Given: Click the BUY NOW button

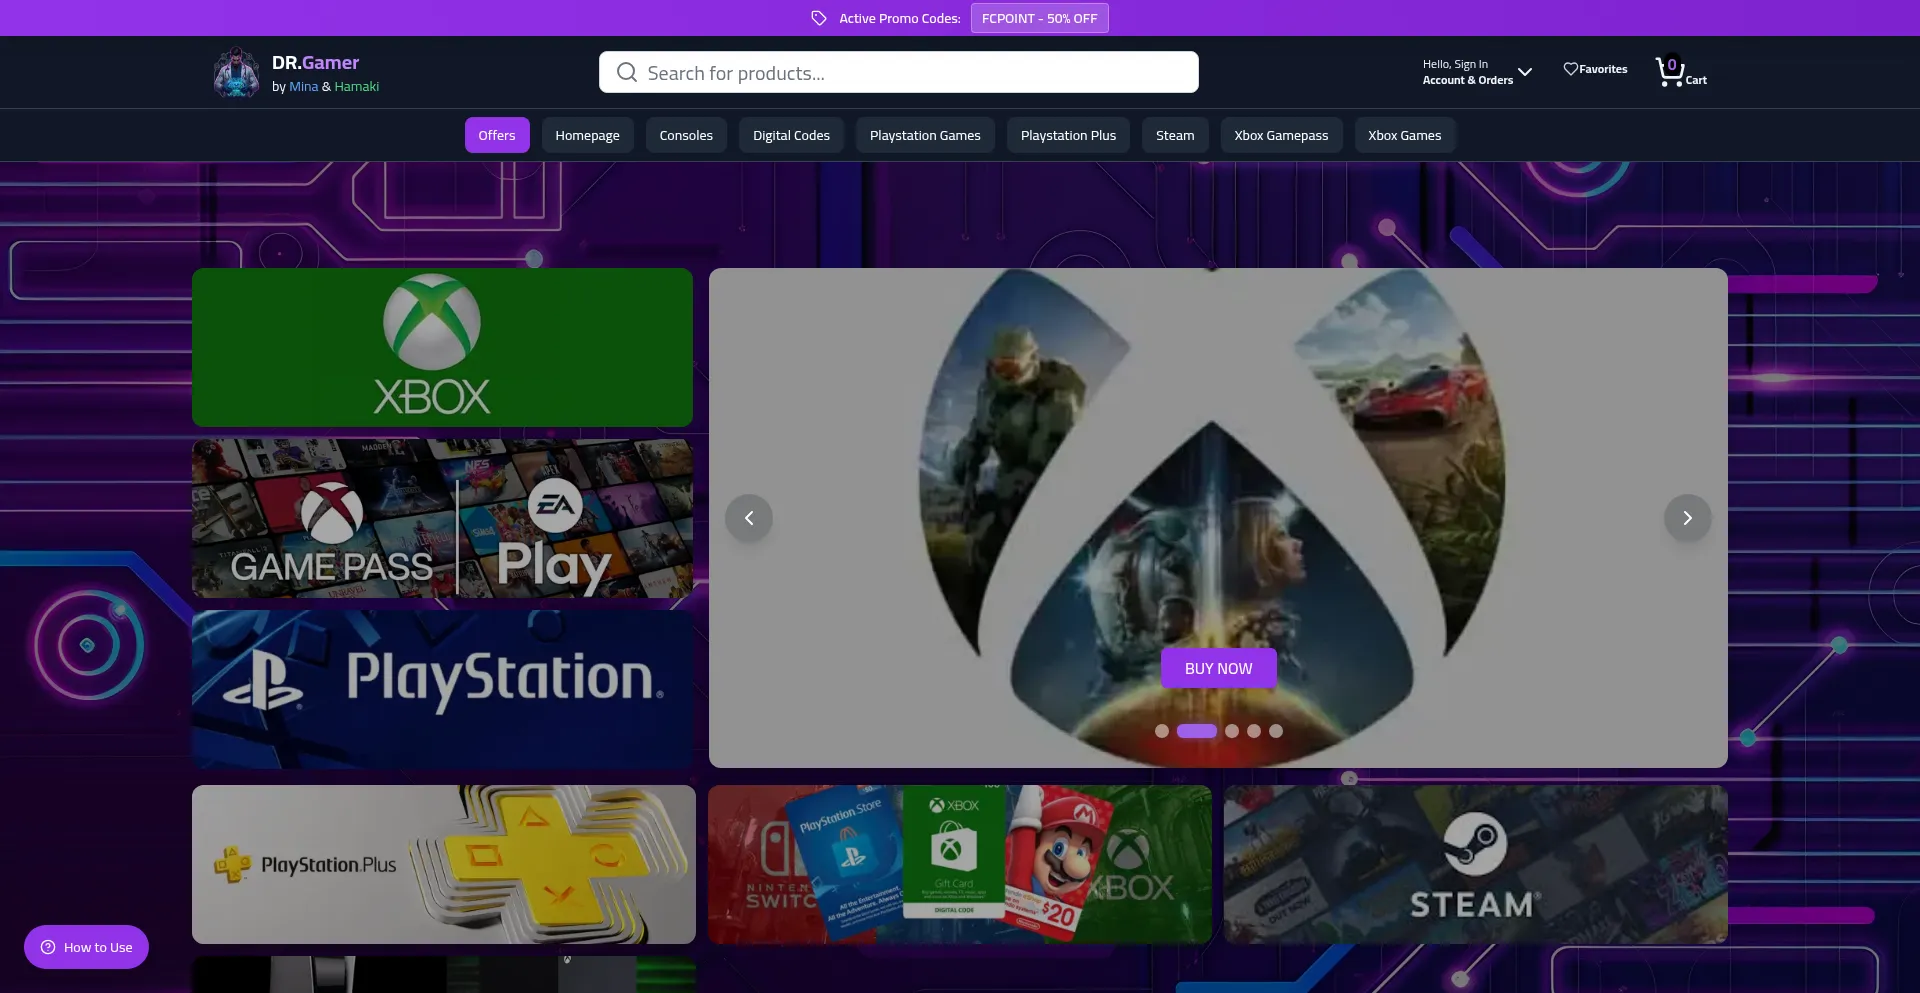Looking at the screenshot, I should point(1218,668).
